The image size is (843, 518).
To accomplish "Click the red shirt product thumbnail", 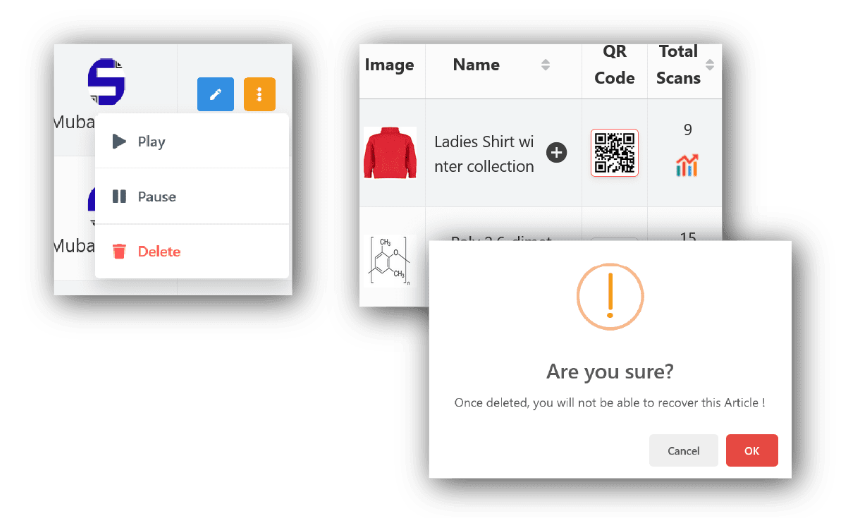I will point(390,153).
